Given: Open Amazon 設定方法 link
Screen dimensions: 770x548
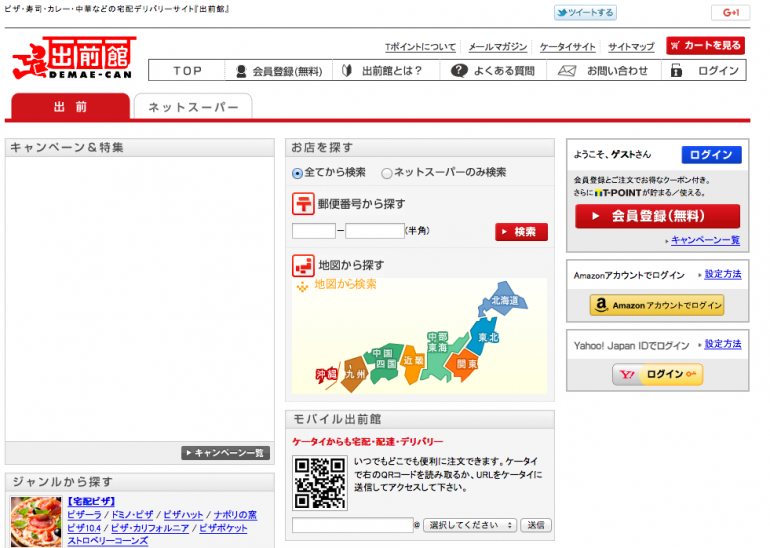Looking at the screenshot, I should (x=723, y=274).
